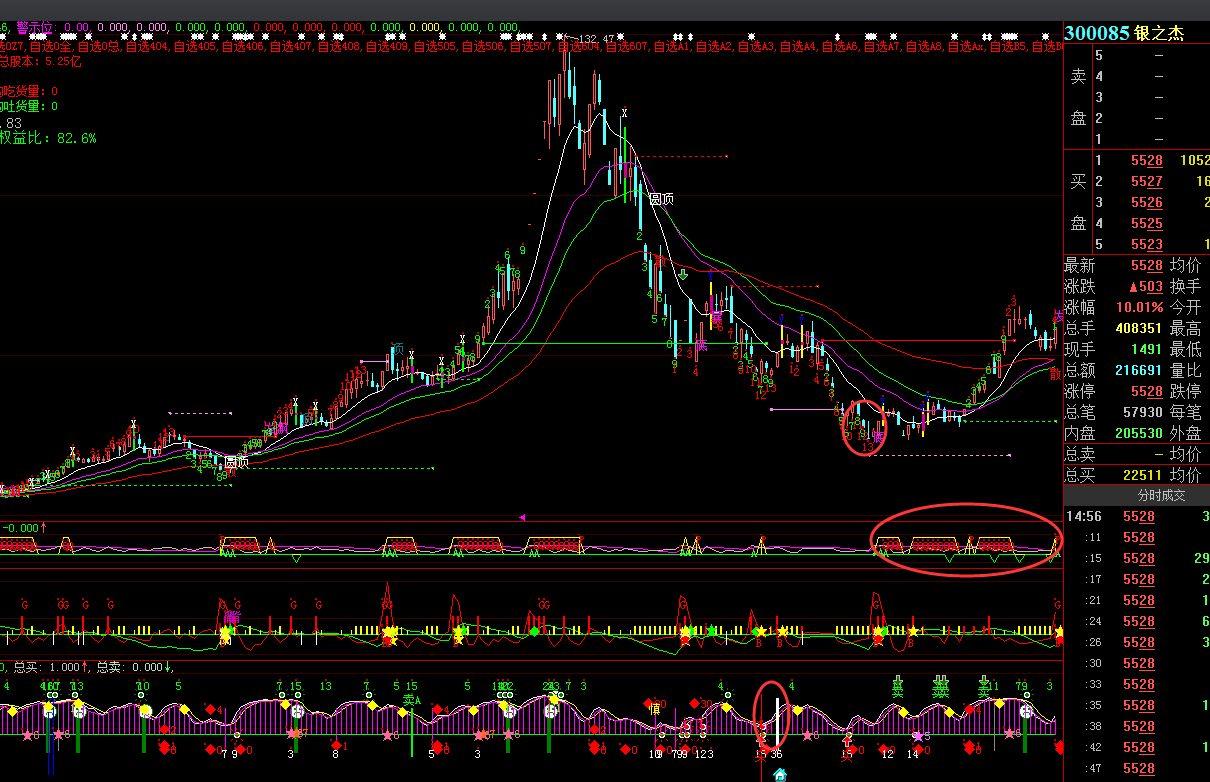
Task: Open the 分时成交 tab header
Action: [x=1136, y=495]
